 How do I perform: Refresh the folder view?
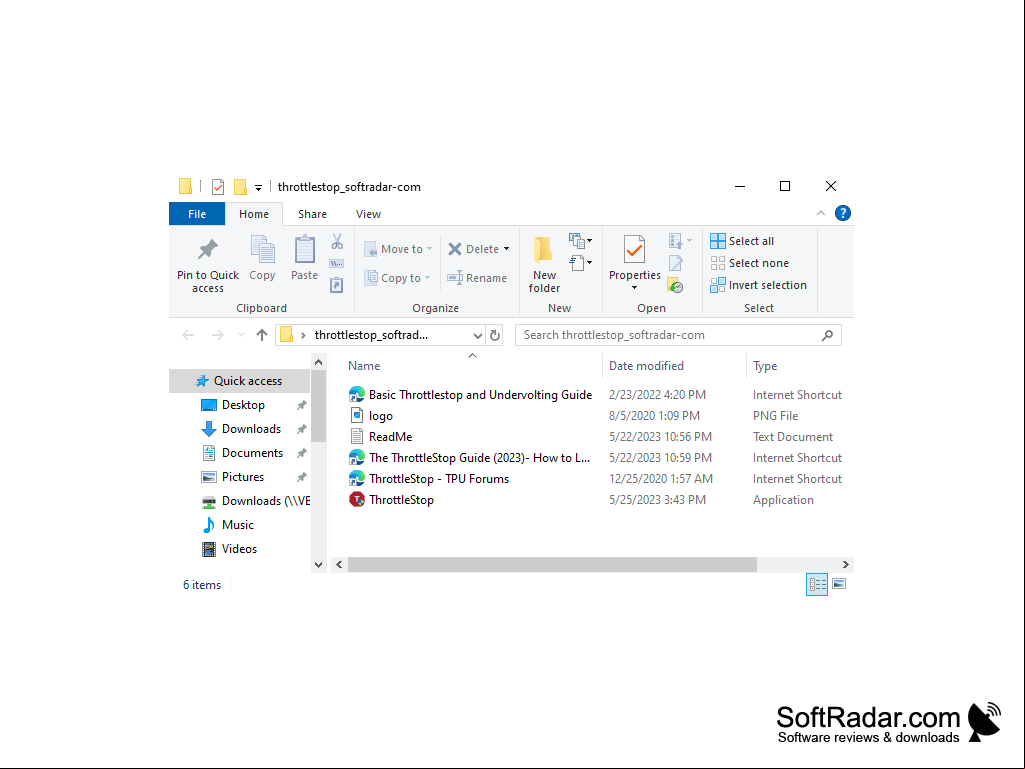click(x=495, y=335)
